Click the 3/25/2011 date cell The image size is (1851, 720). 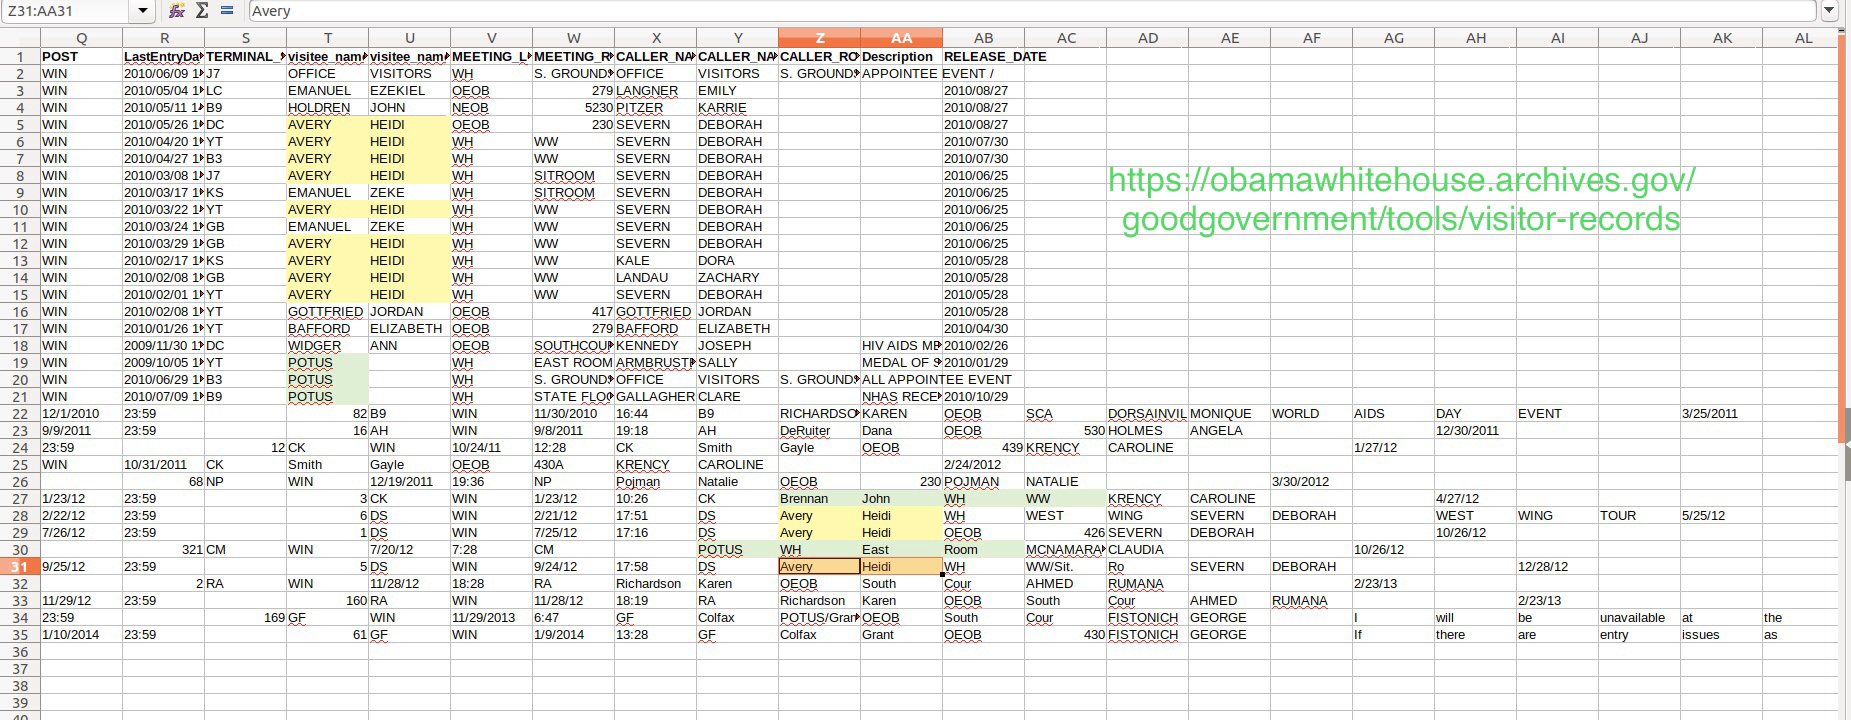[1721, 413]
